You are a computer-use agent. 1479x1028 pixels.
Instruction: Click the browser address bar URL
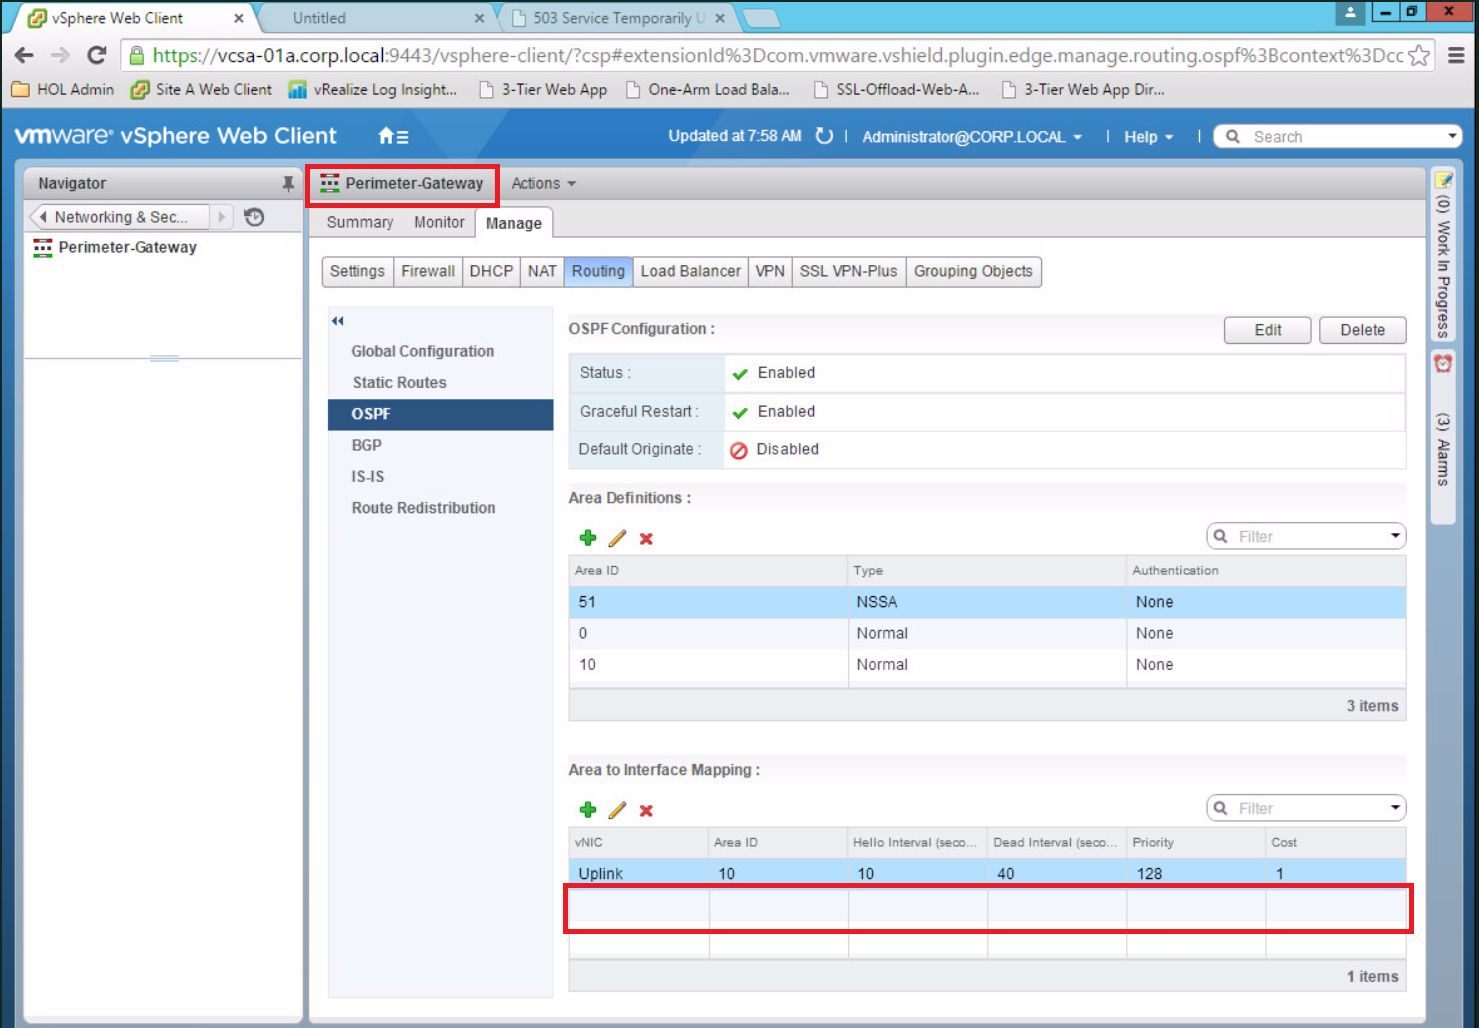778,55
